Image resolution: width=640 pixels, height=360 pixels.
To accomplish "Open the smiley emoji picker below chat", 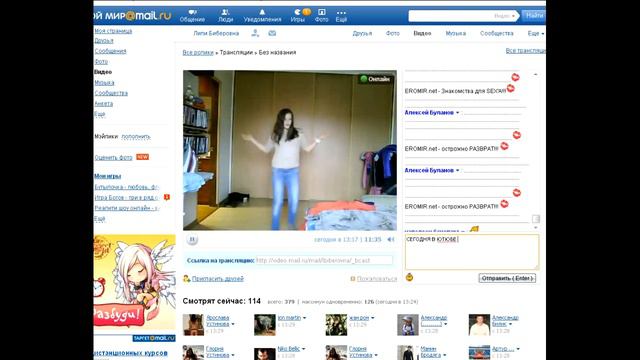I will coord(409,278).
